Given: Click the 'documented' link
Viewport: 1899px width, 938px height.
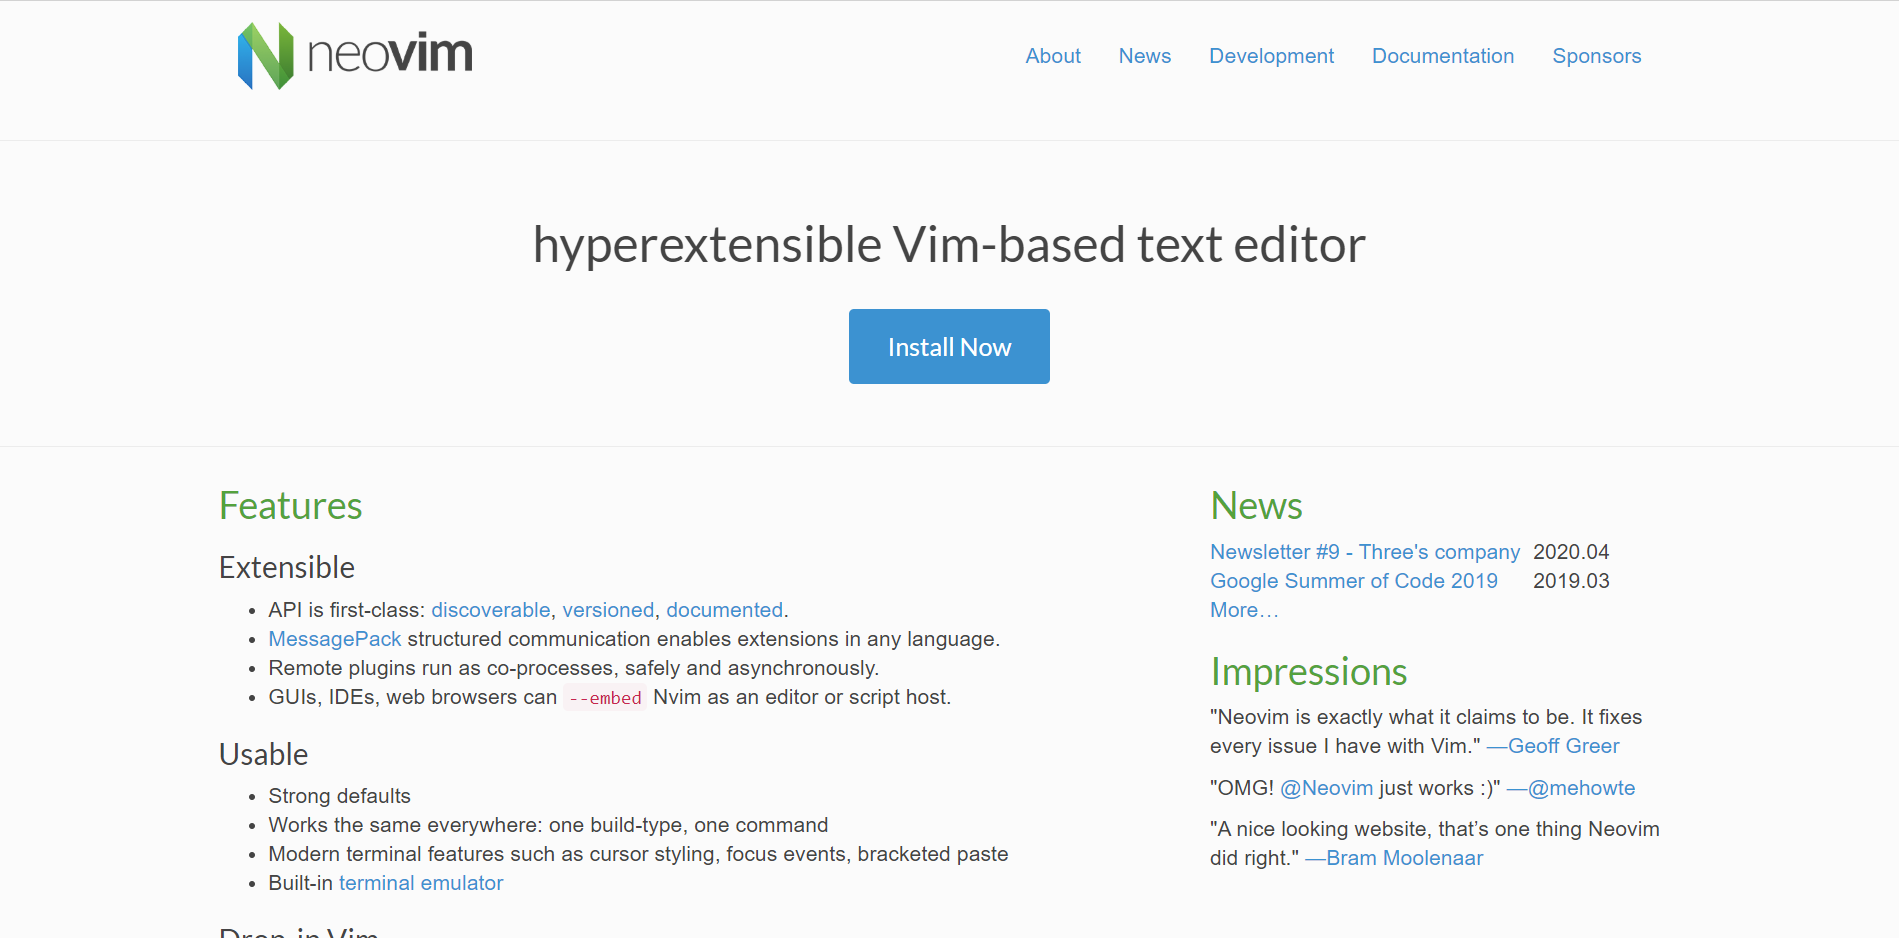Looking at the screenshot, I should 724,610.
